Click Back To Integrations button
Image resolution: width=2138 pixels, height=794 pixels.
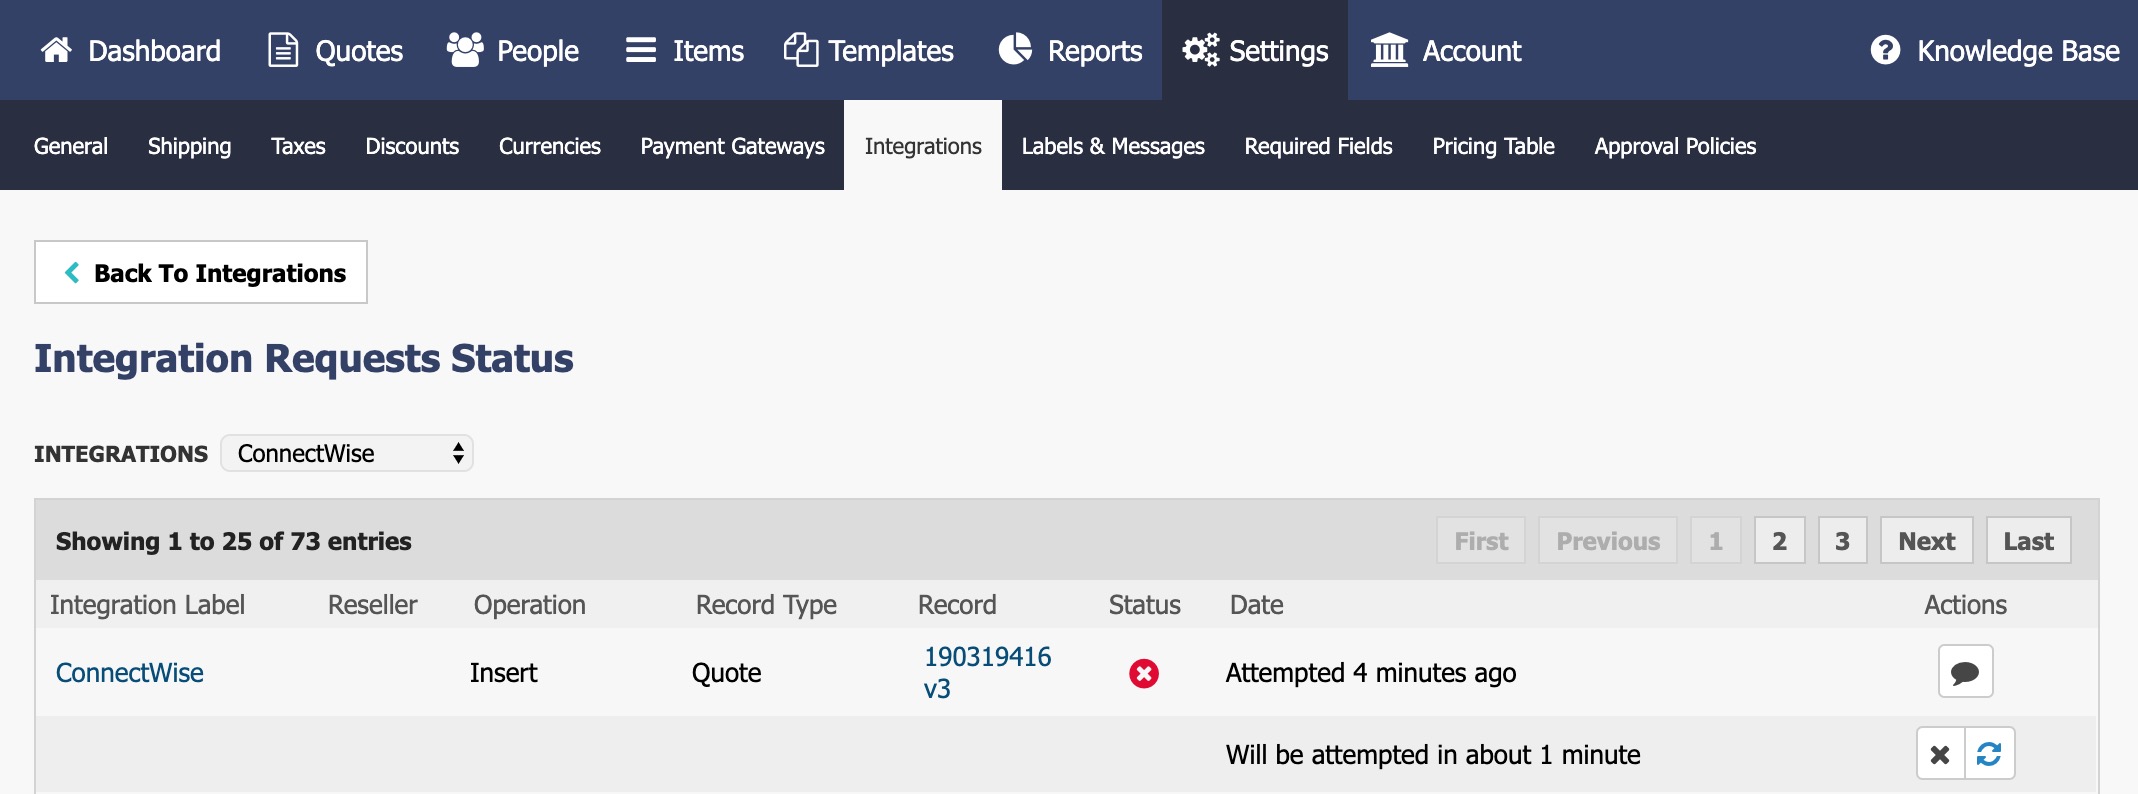pyautogui.click(x=201, y=272)
